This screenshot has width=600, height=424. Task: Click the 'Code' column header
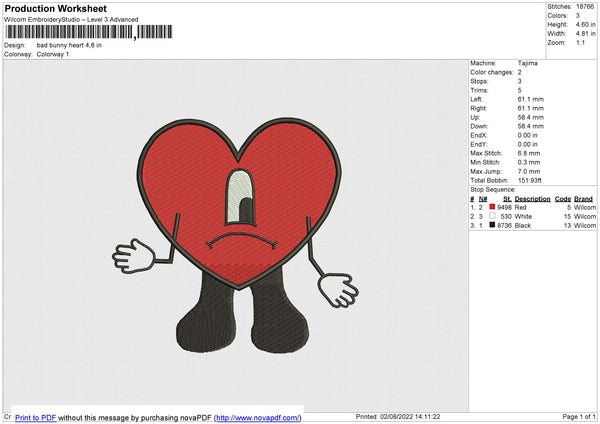(x=563, y=199)
